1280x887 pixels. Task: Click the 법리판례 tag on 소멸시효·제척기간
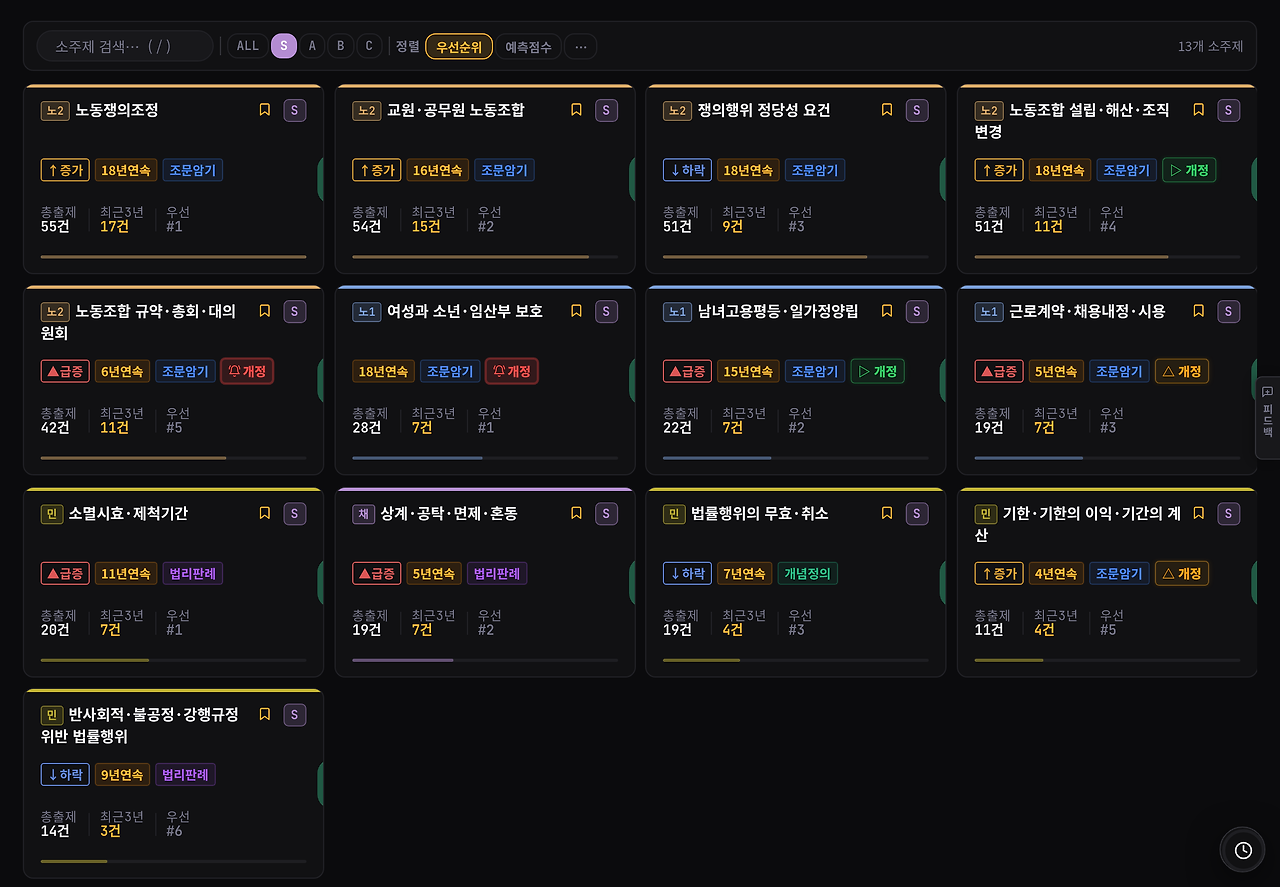point(192,573)
